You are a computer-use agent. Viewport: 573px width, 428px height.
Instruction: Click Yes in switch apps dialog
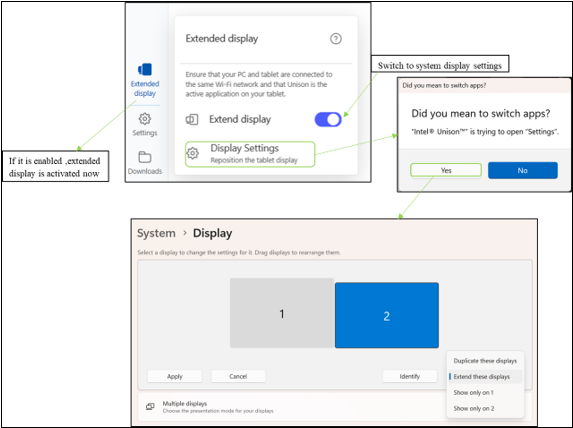[x=446, y=170]
